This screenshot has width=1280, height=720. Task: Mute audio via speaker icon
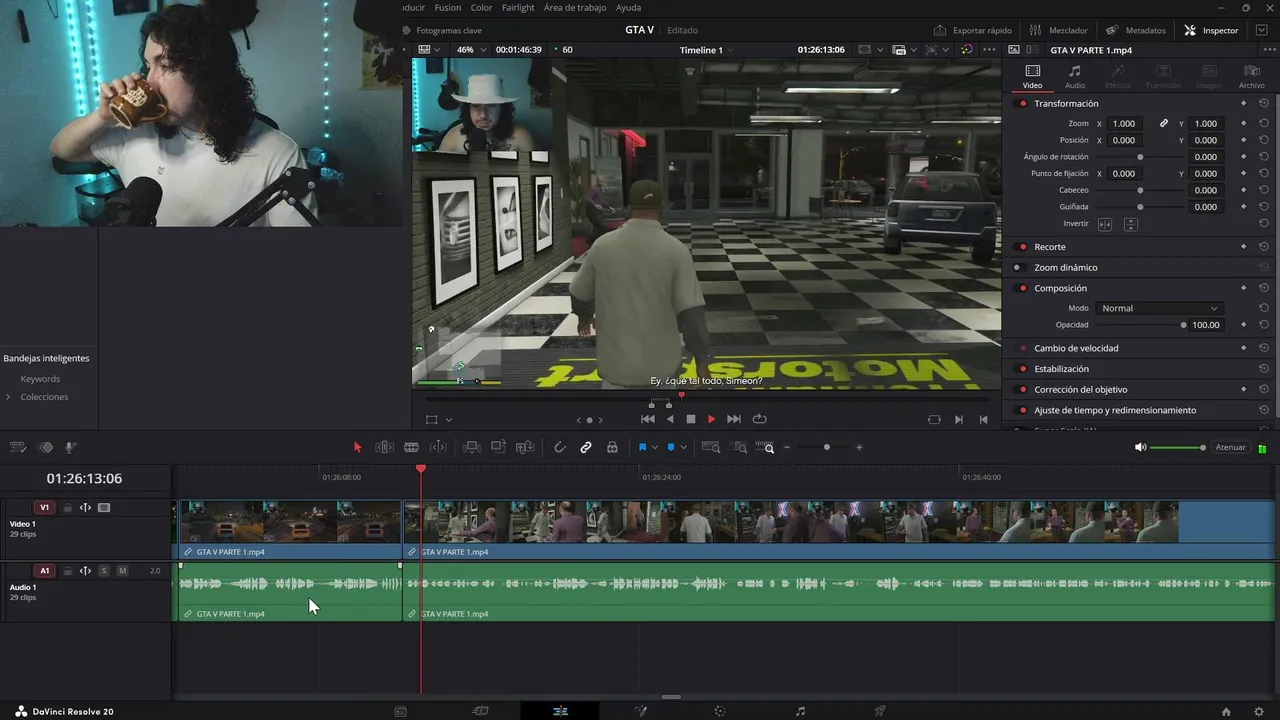pos(1140,447)
